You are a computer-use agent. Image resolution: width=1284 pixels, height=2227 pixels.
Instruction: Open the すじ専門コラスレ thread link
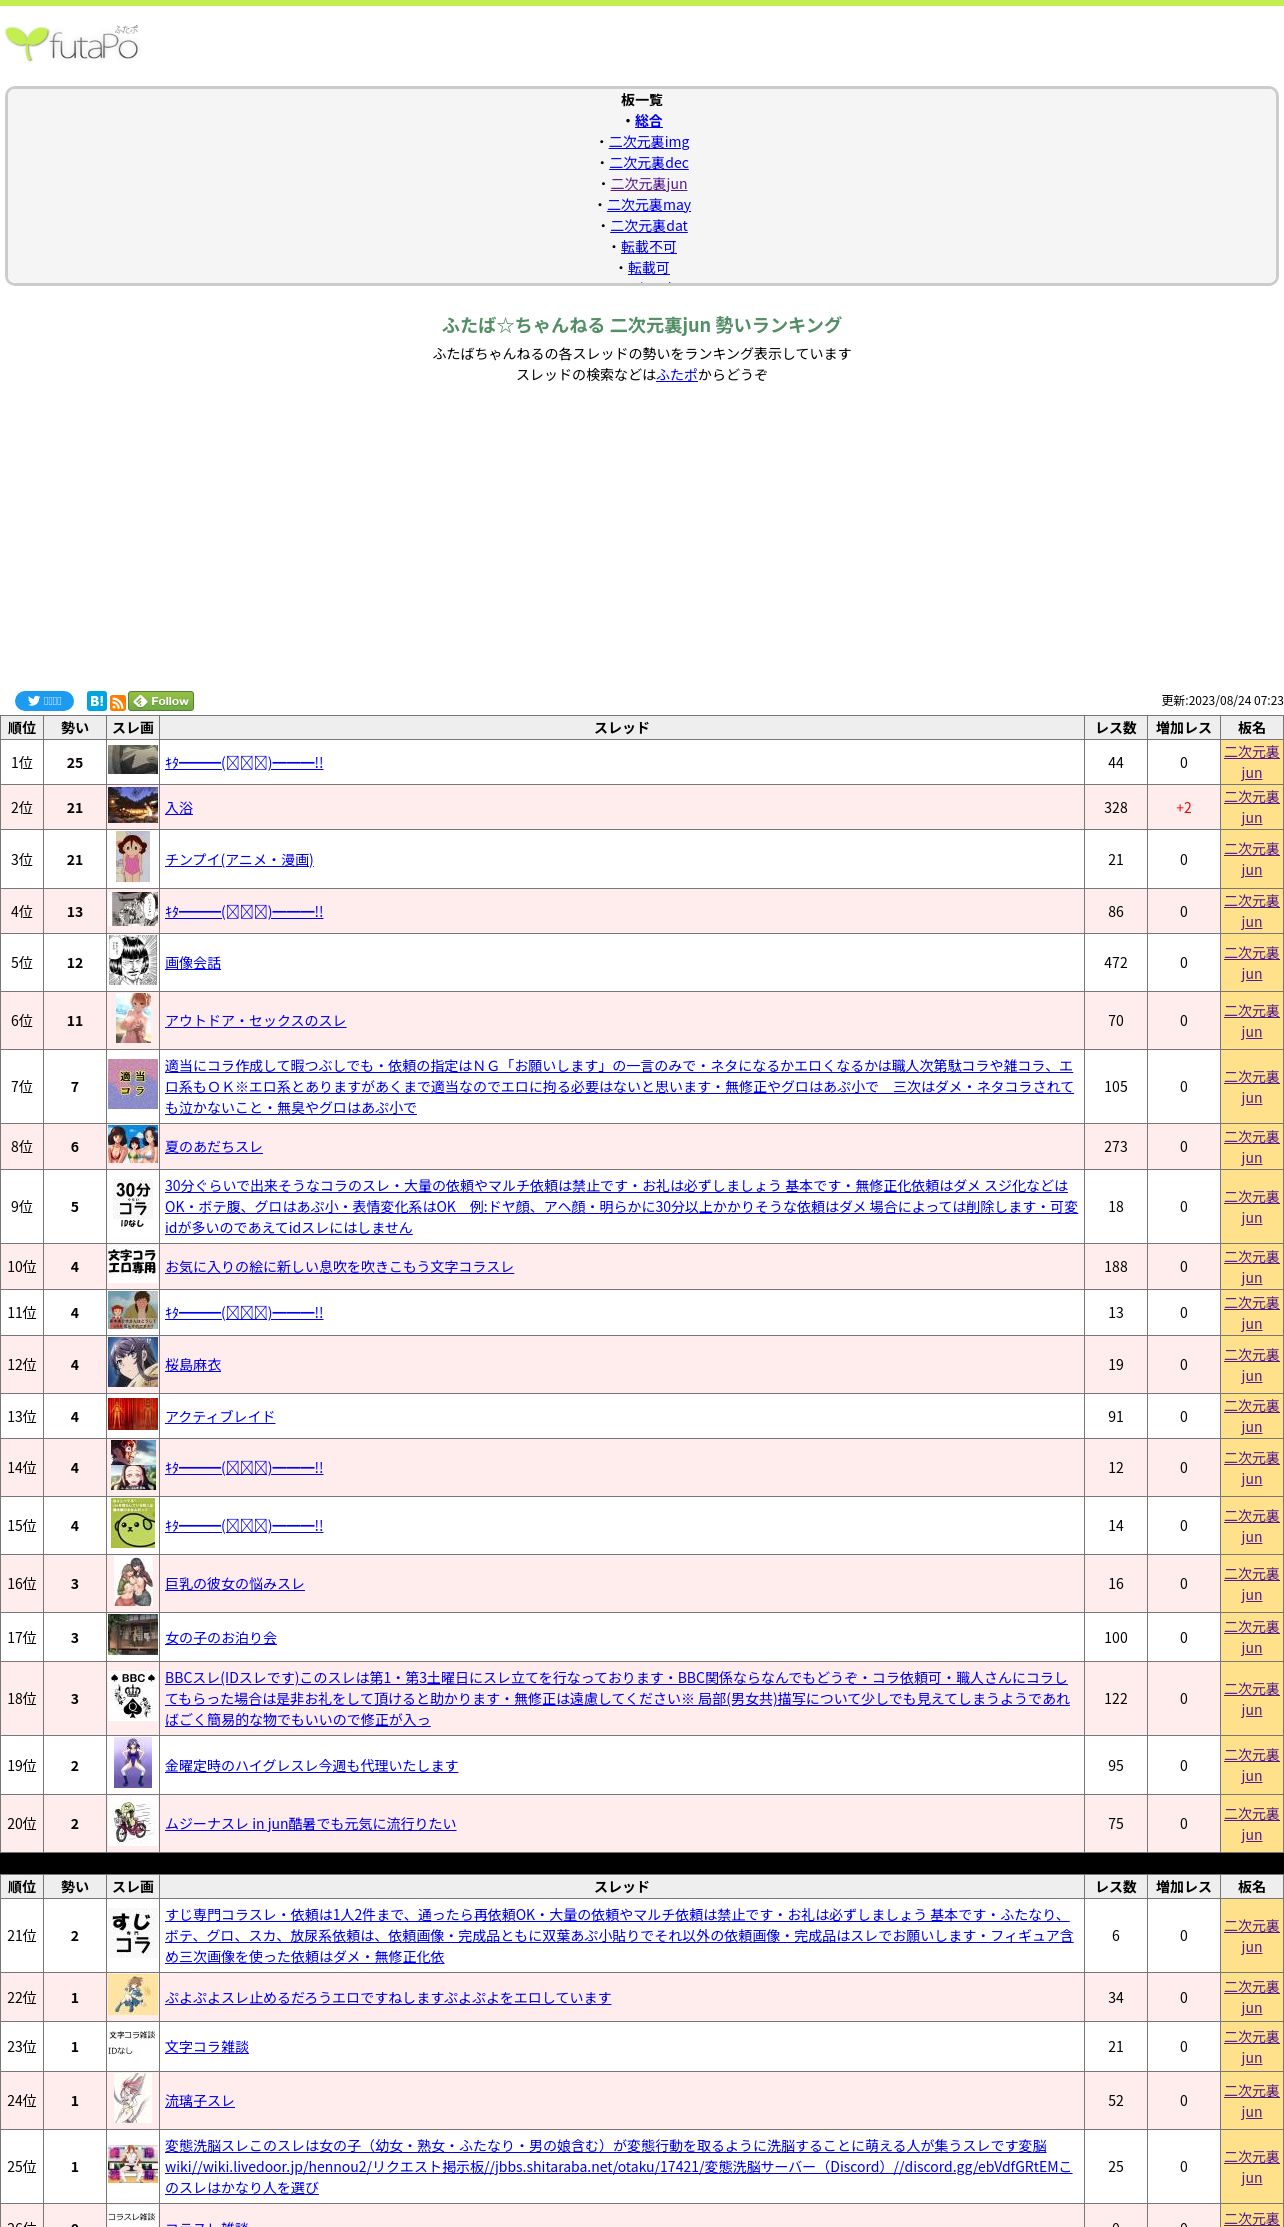coord(619,1936)
